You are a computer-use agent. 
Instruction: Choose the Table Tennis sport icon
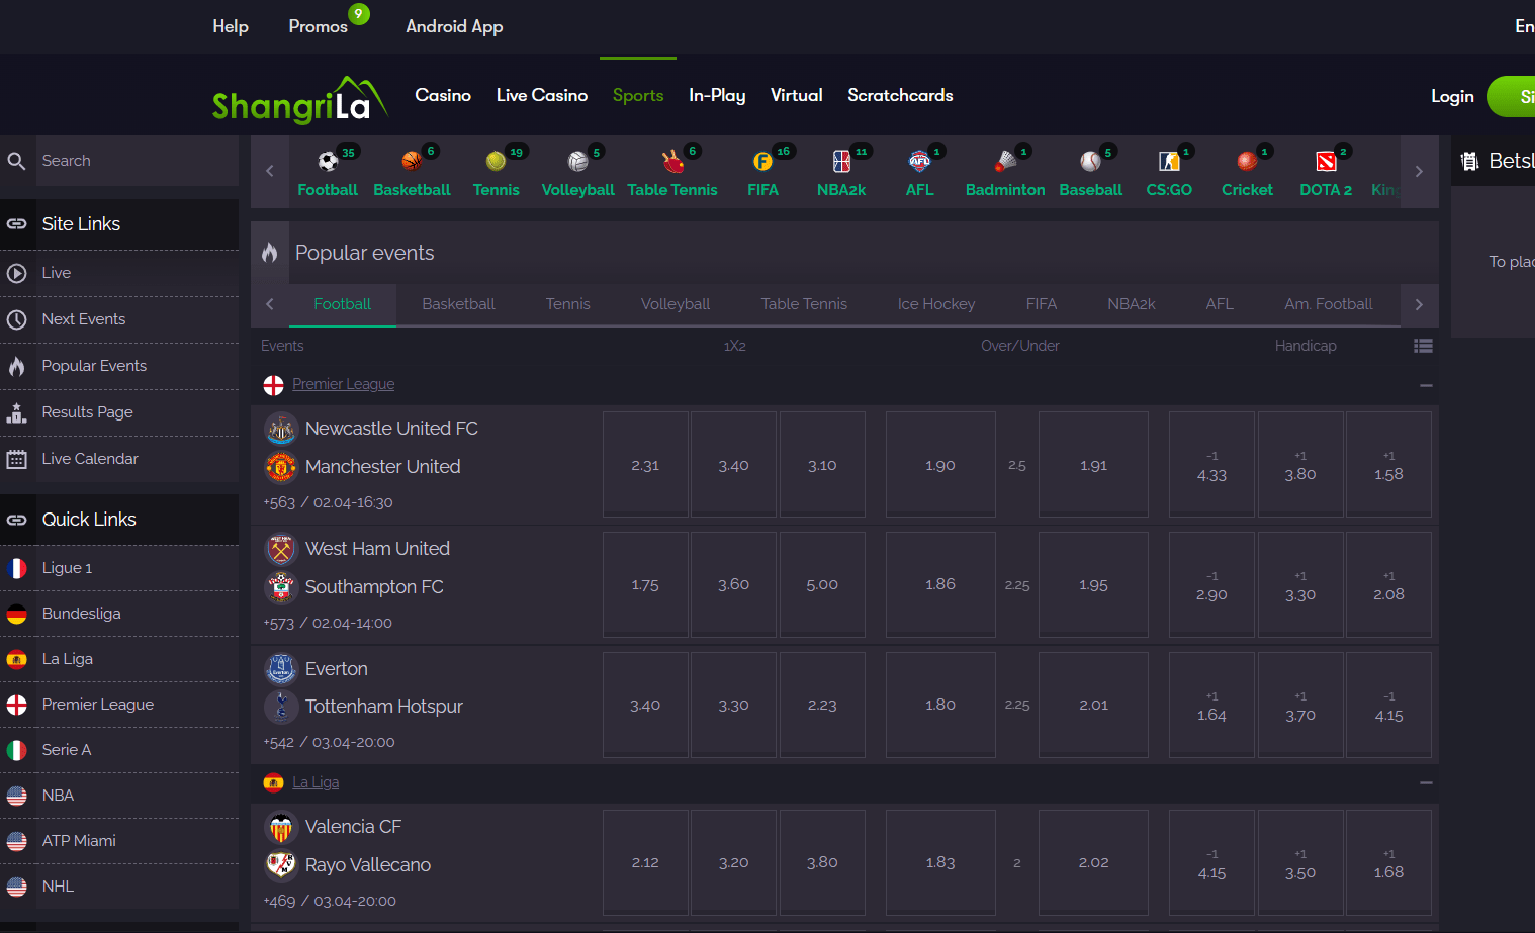672,162
